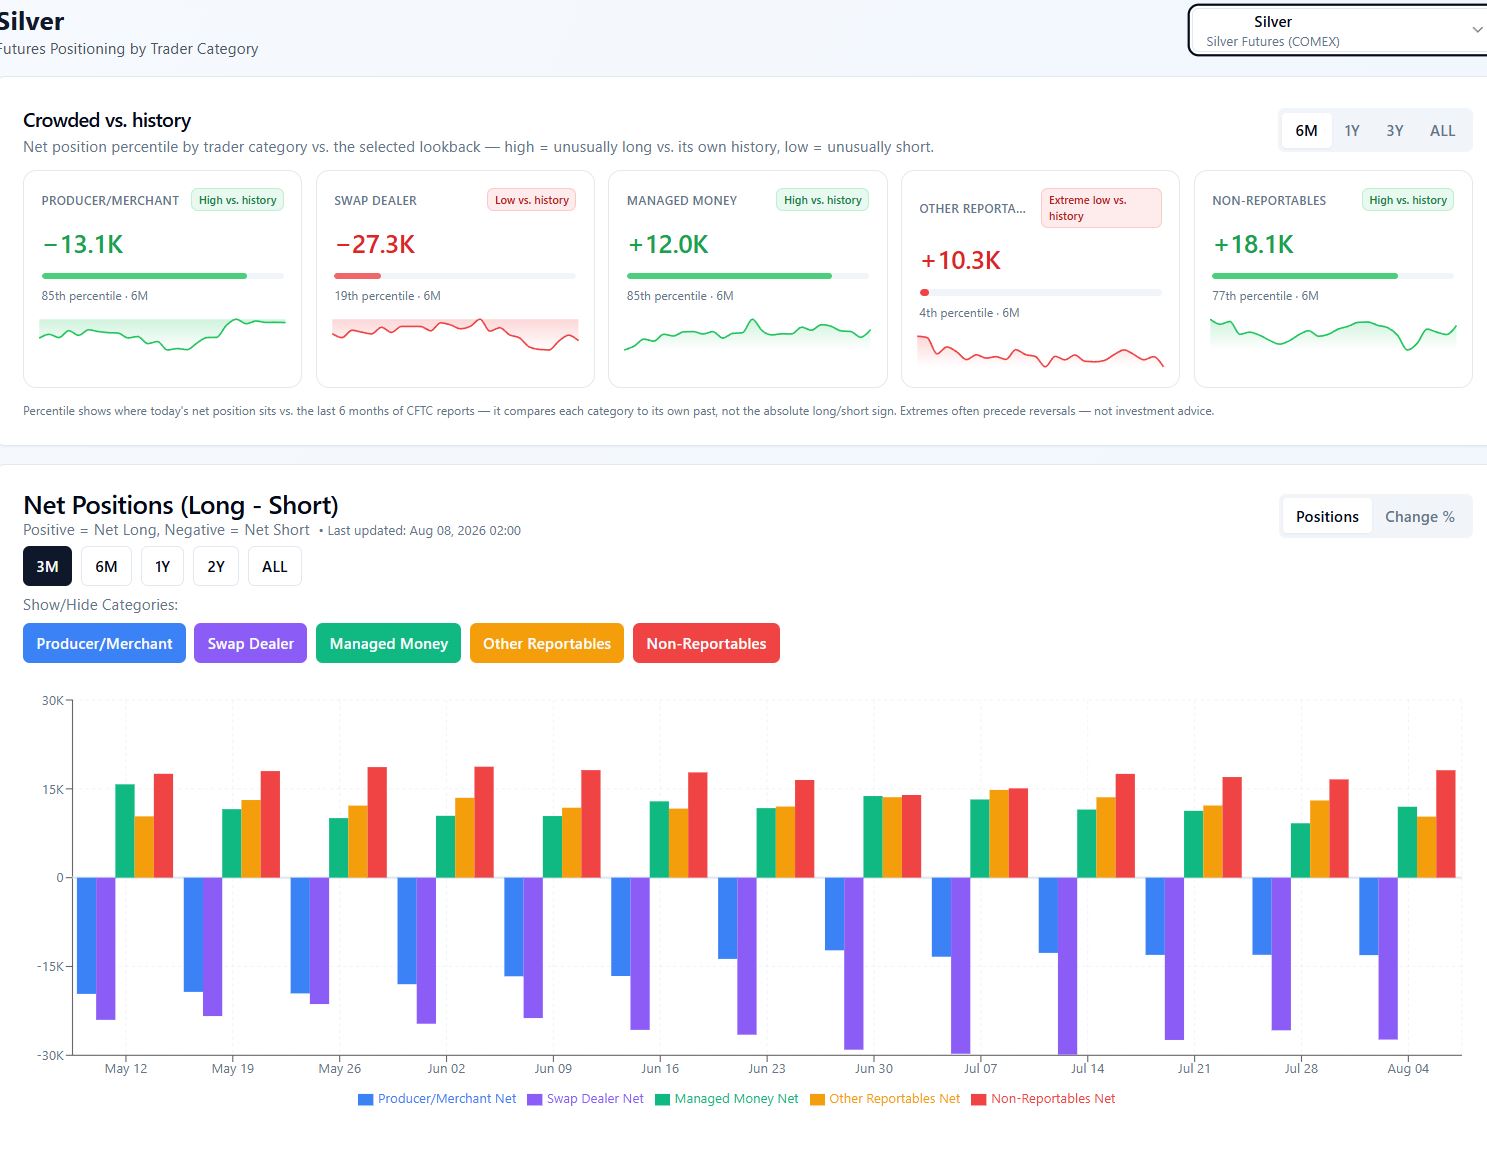Click the Producer/Merchant percentile progress bar
The height and width of the screenshot is (1153, 1487).
click(x=163, y=276)
